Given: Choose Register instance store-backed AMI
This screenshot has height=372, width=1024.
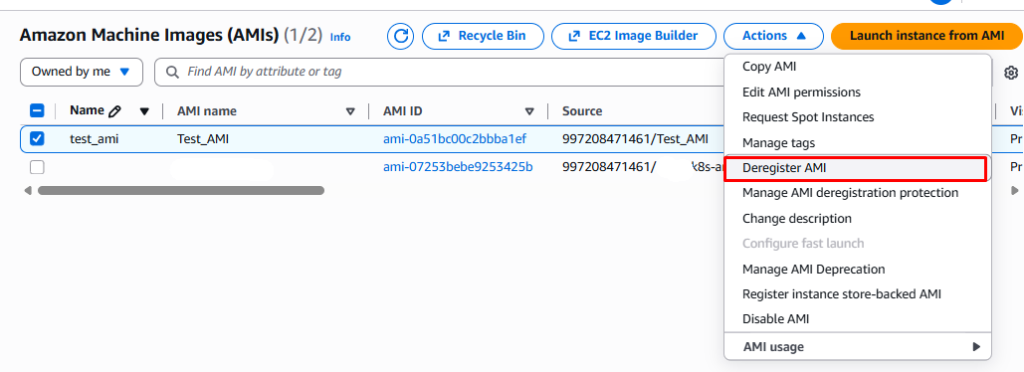Looking at the screenshot, I should point(857,294).
